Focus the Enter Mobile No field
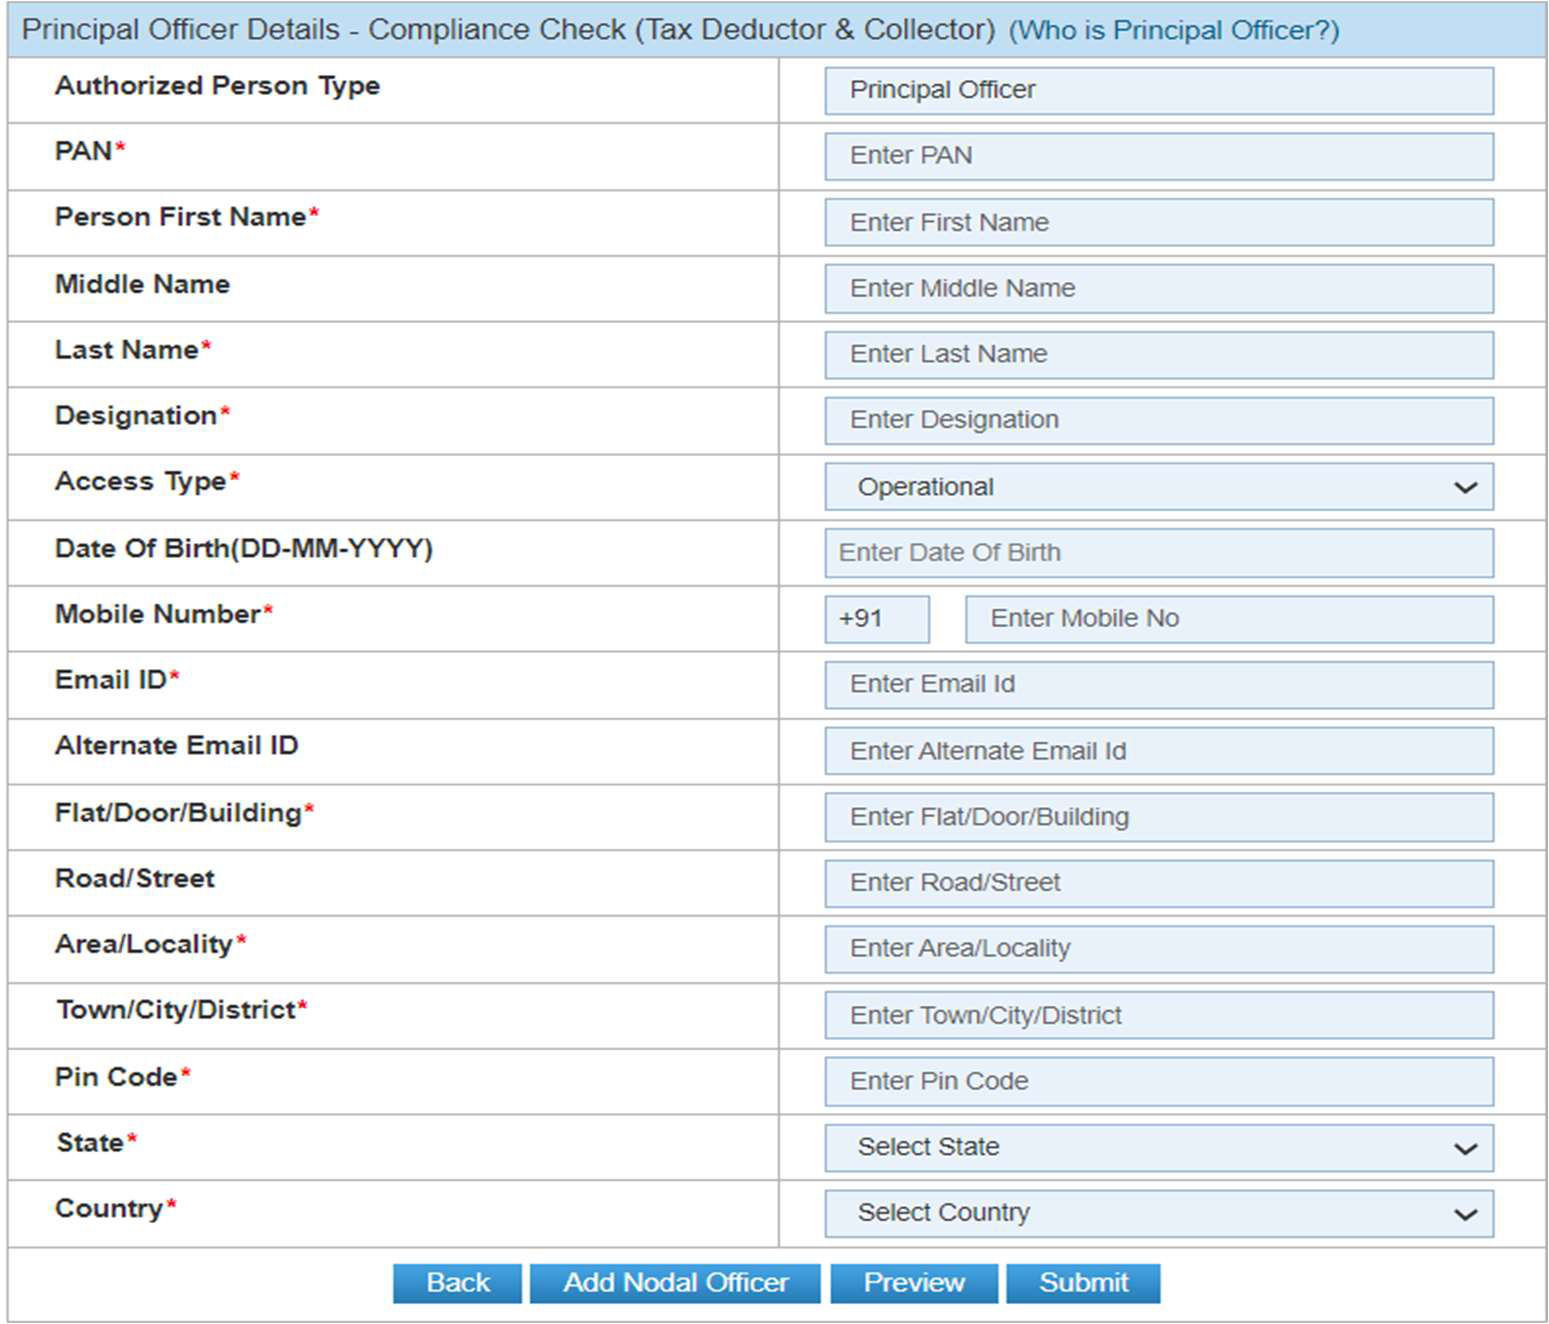 tap(1229, 619)
